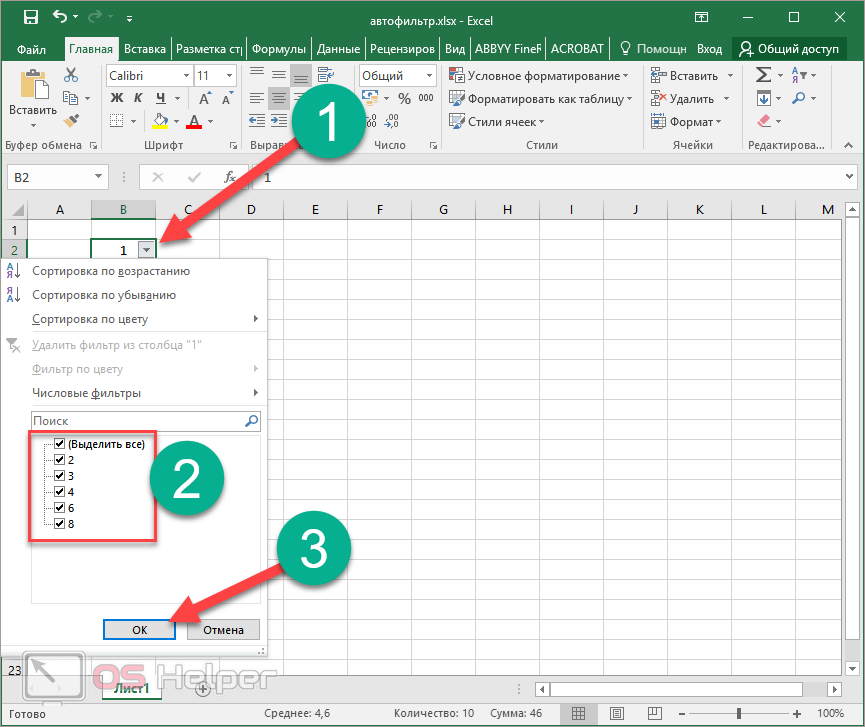This screenshot has width=865, height=727.
Task: Click the Undo arrow icon
Action: pyautogui.click(x=60, y=17)
